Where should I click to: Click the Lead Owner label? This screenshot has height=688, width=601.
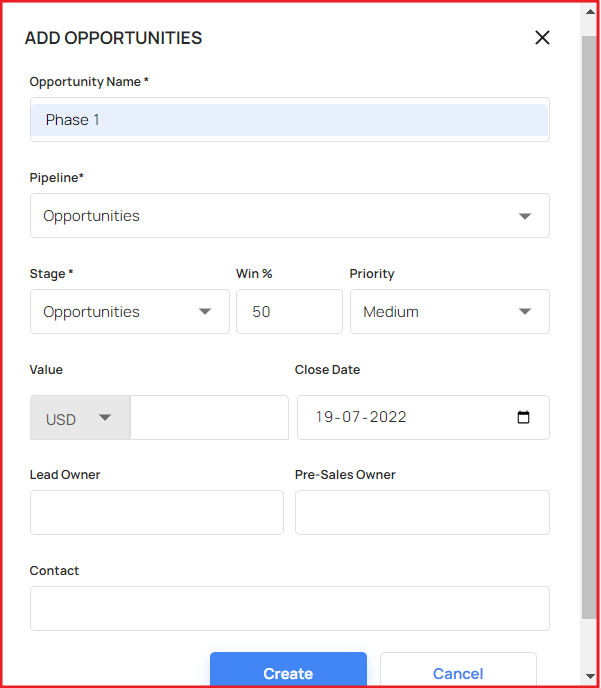click(65, 475)
